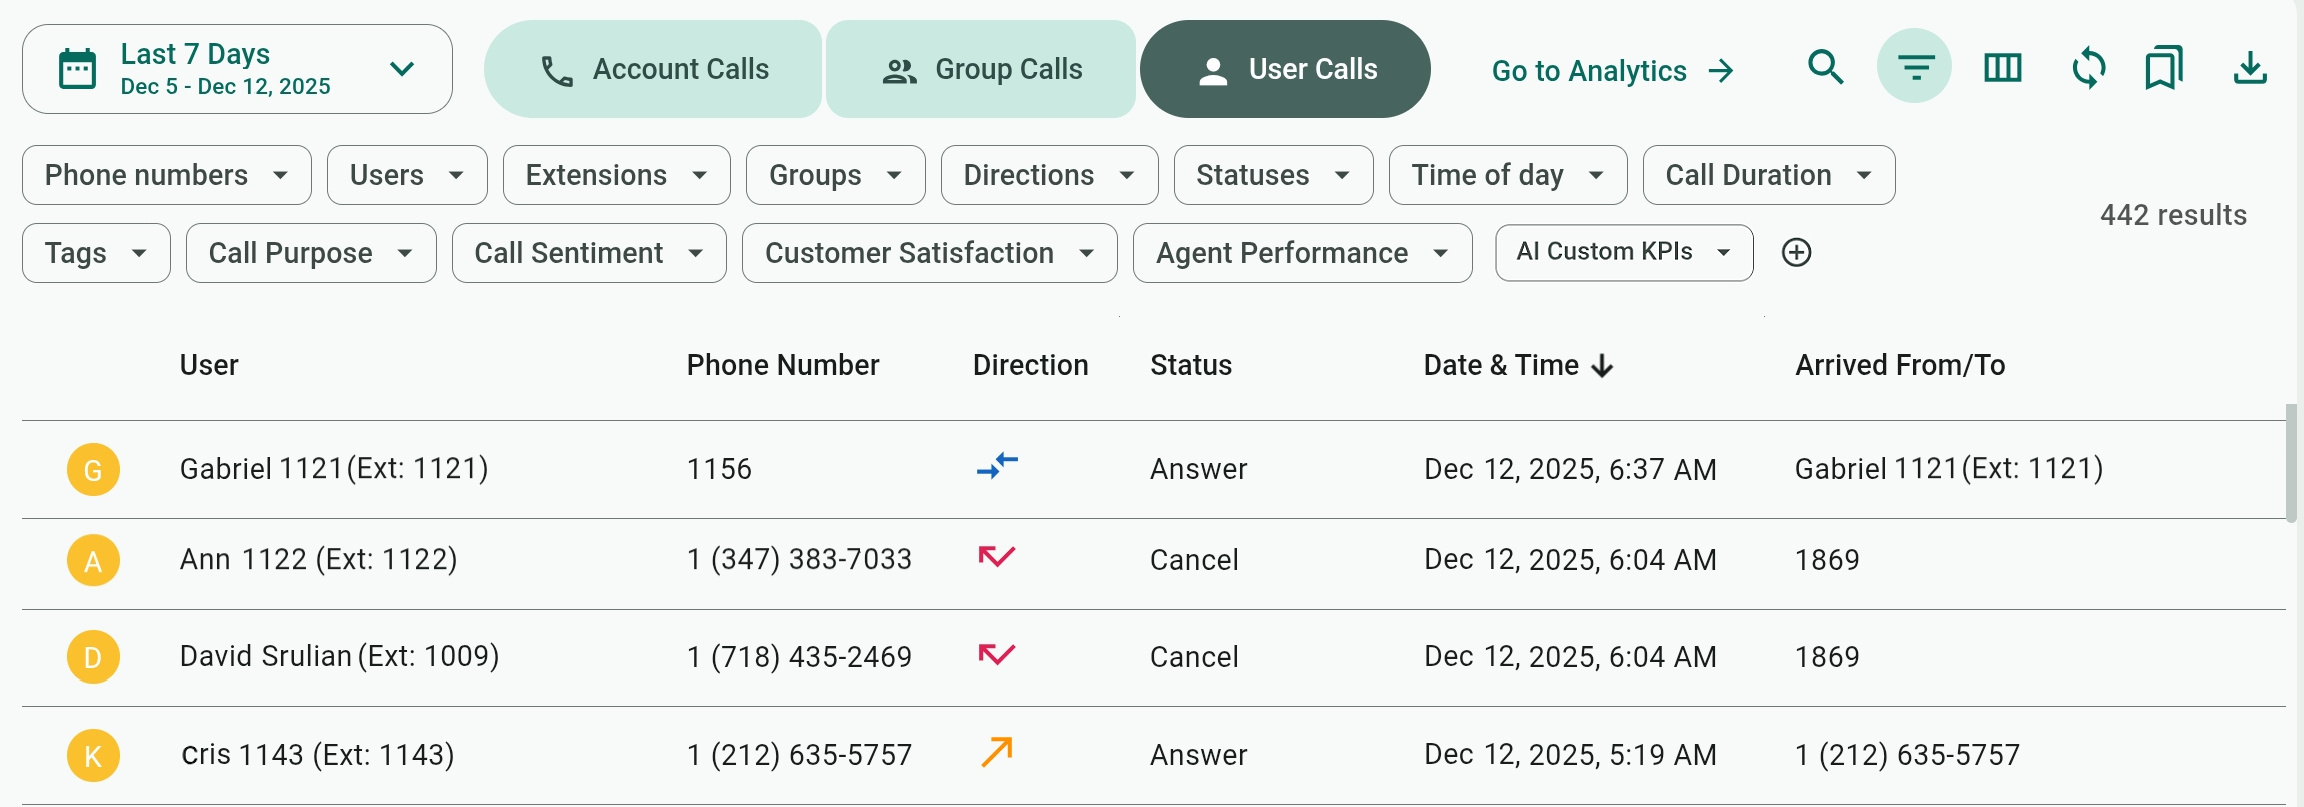The height and width of the screenshot is (807, 2304).
Task: Follow the Go to Analytics link
Action: 1613,71
